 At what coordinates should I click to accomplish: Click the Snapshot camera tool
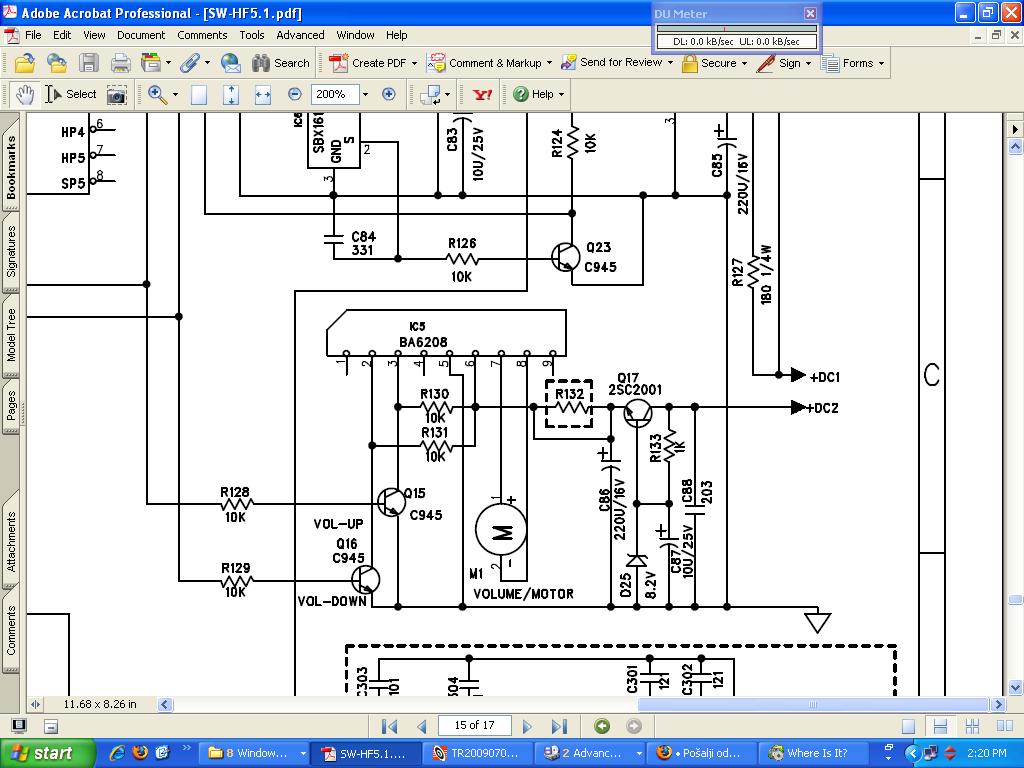tap(117, 94)
